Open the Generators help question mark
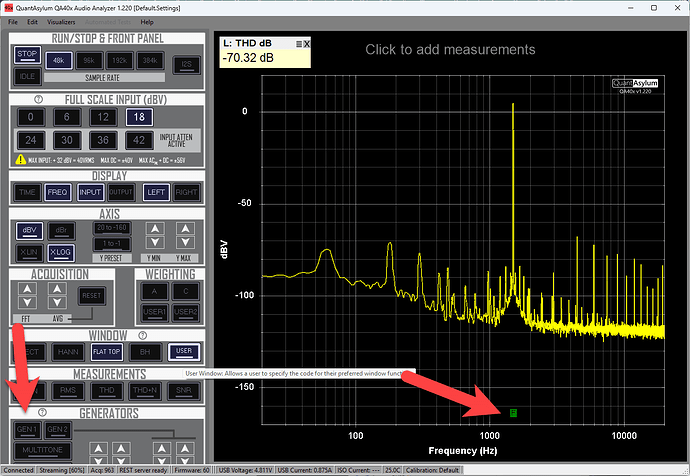The image size is (690, 476). (41, 413)
